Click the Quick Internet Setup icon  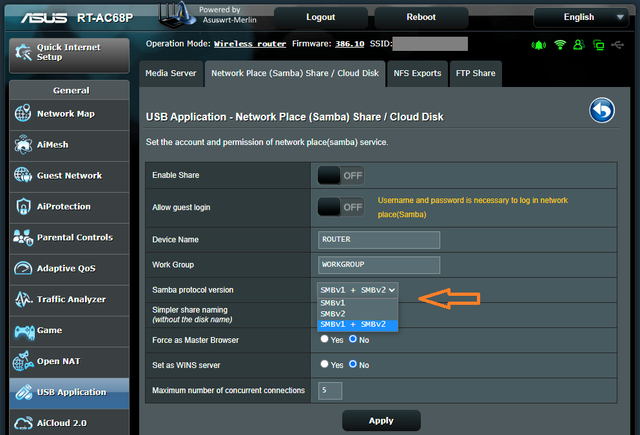[x=23, y=52]
